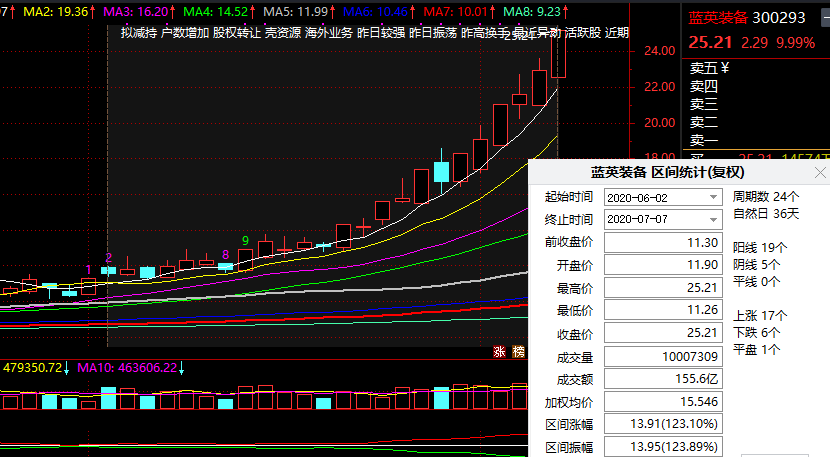Click the 户数增加 tag

(185, 32)
